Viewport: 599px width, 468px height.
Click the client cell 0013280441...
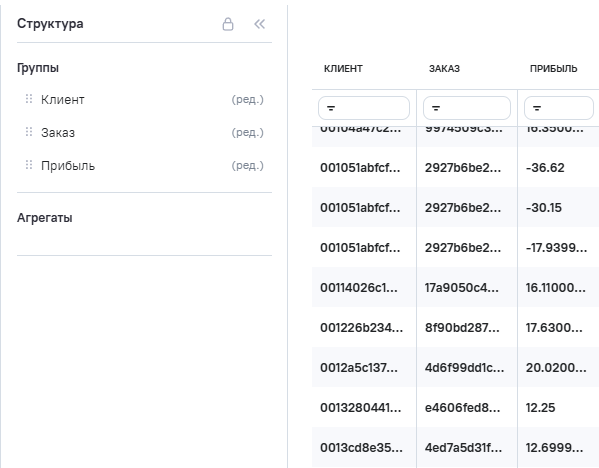pyautogui.click(x=361, y=408)
